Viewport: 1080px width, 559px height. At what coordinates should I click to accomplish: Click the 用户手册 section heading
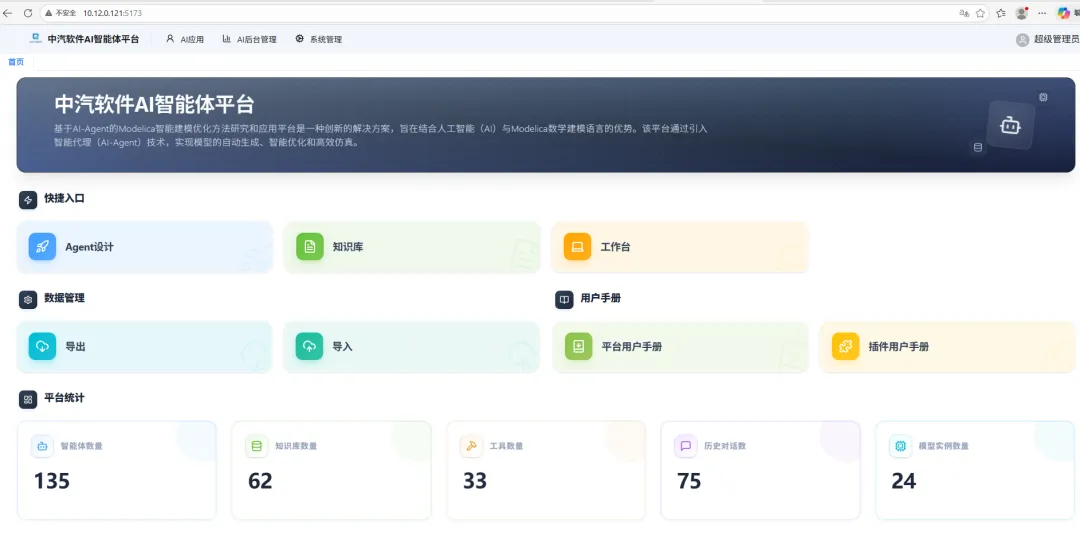point(601,298)
